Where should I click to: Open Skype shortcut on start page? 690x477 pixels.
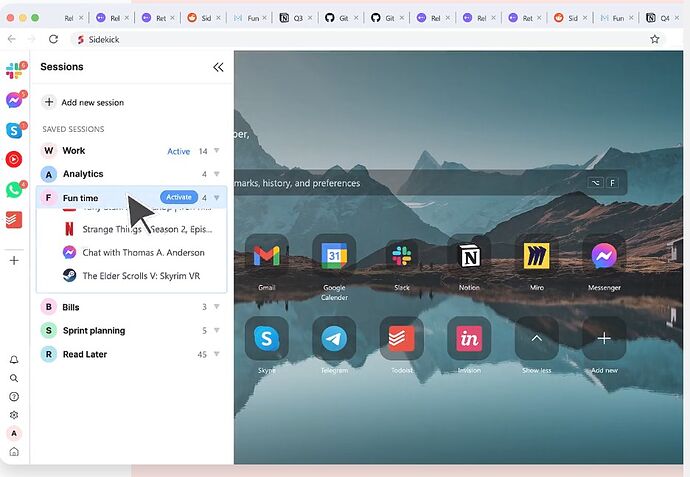[x=267, y=338]
